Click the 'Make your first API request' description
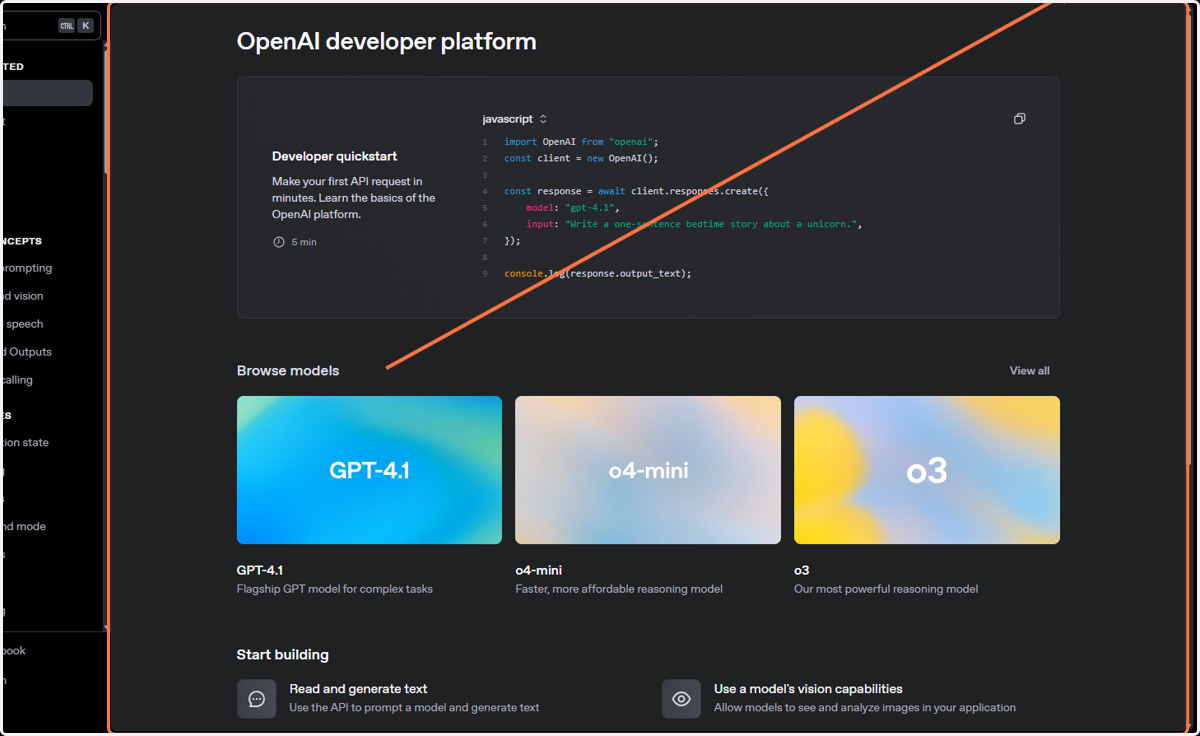This screenshot has width=1200, height=736. point(354,198)
